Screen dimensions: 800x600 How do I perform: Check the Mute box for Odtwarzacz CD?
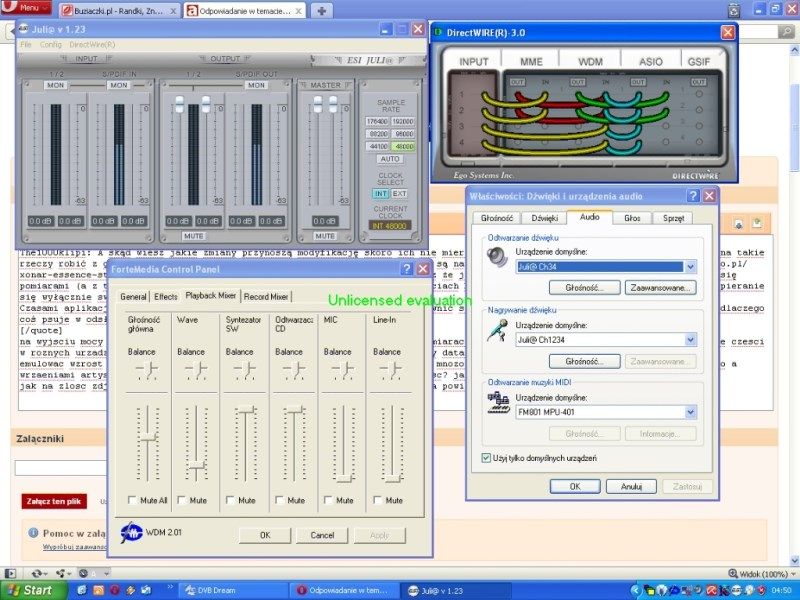click(279, 500)
